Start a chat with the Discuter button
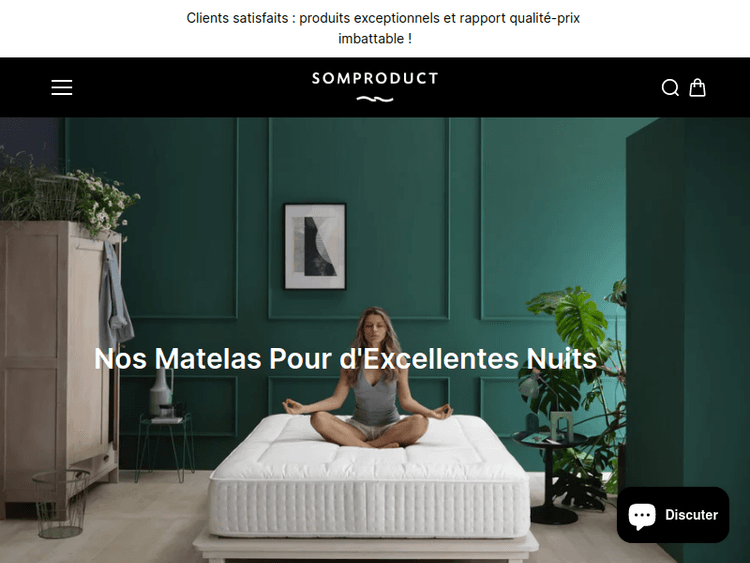The image size is (750, 563). click(673, 515)
